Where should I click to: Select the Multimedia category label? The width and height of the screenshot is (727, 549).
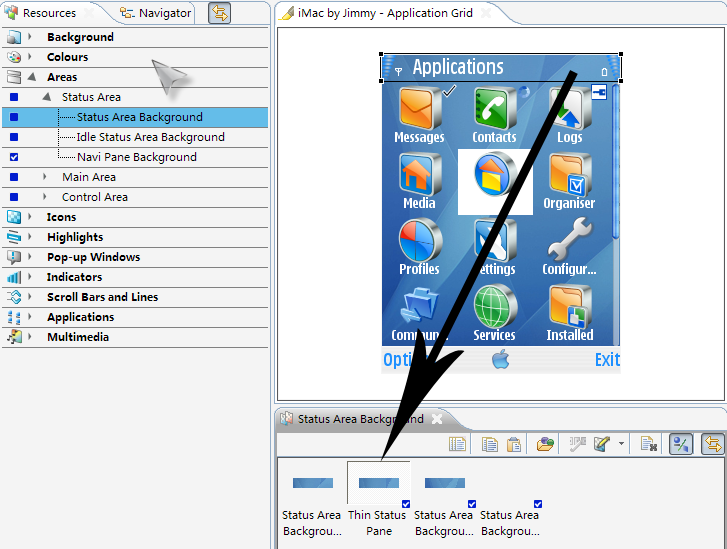[x=78, y=337]
